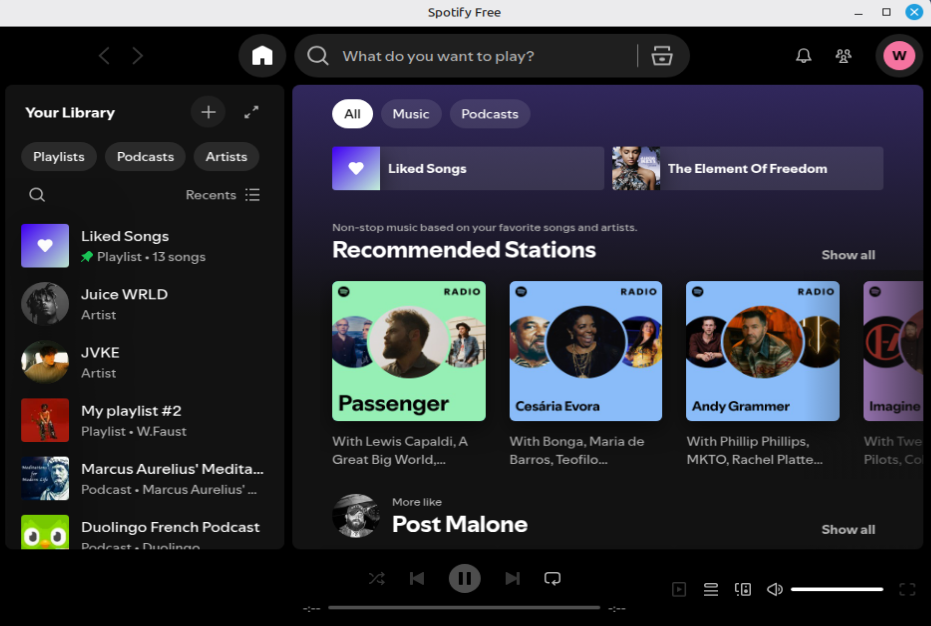
Task: Toggle shuffle playback
Action: [x=376, y=578]
